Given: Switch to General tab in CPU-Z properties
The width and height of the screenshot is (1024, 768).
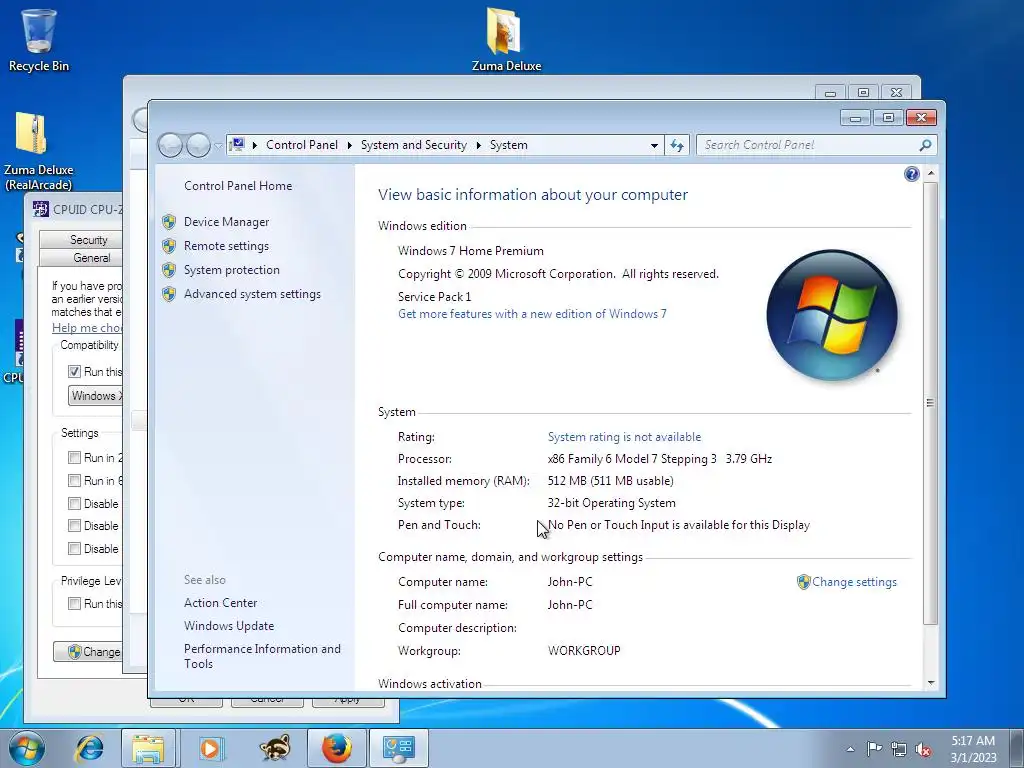Looking at the screenshot, I should coord(81,258).
